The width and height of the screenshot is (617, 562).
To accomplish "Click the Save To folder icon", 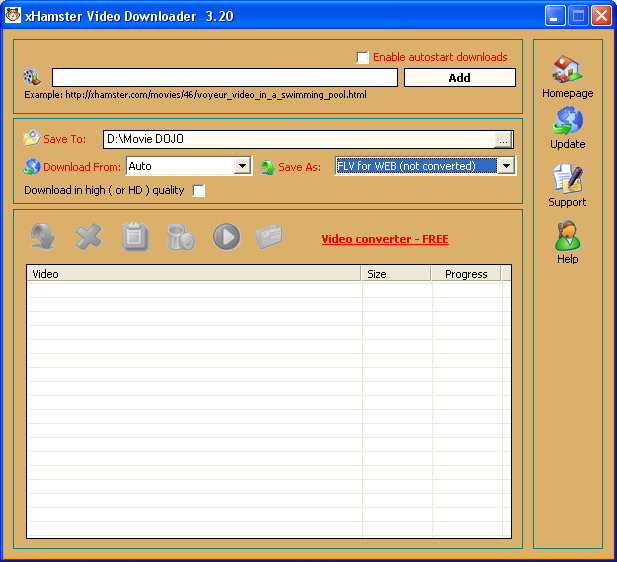I will 31,139.
